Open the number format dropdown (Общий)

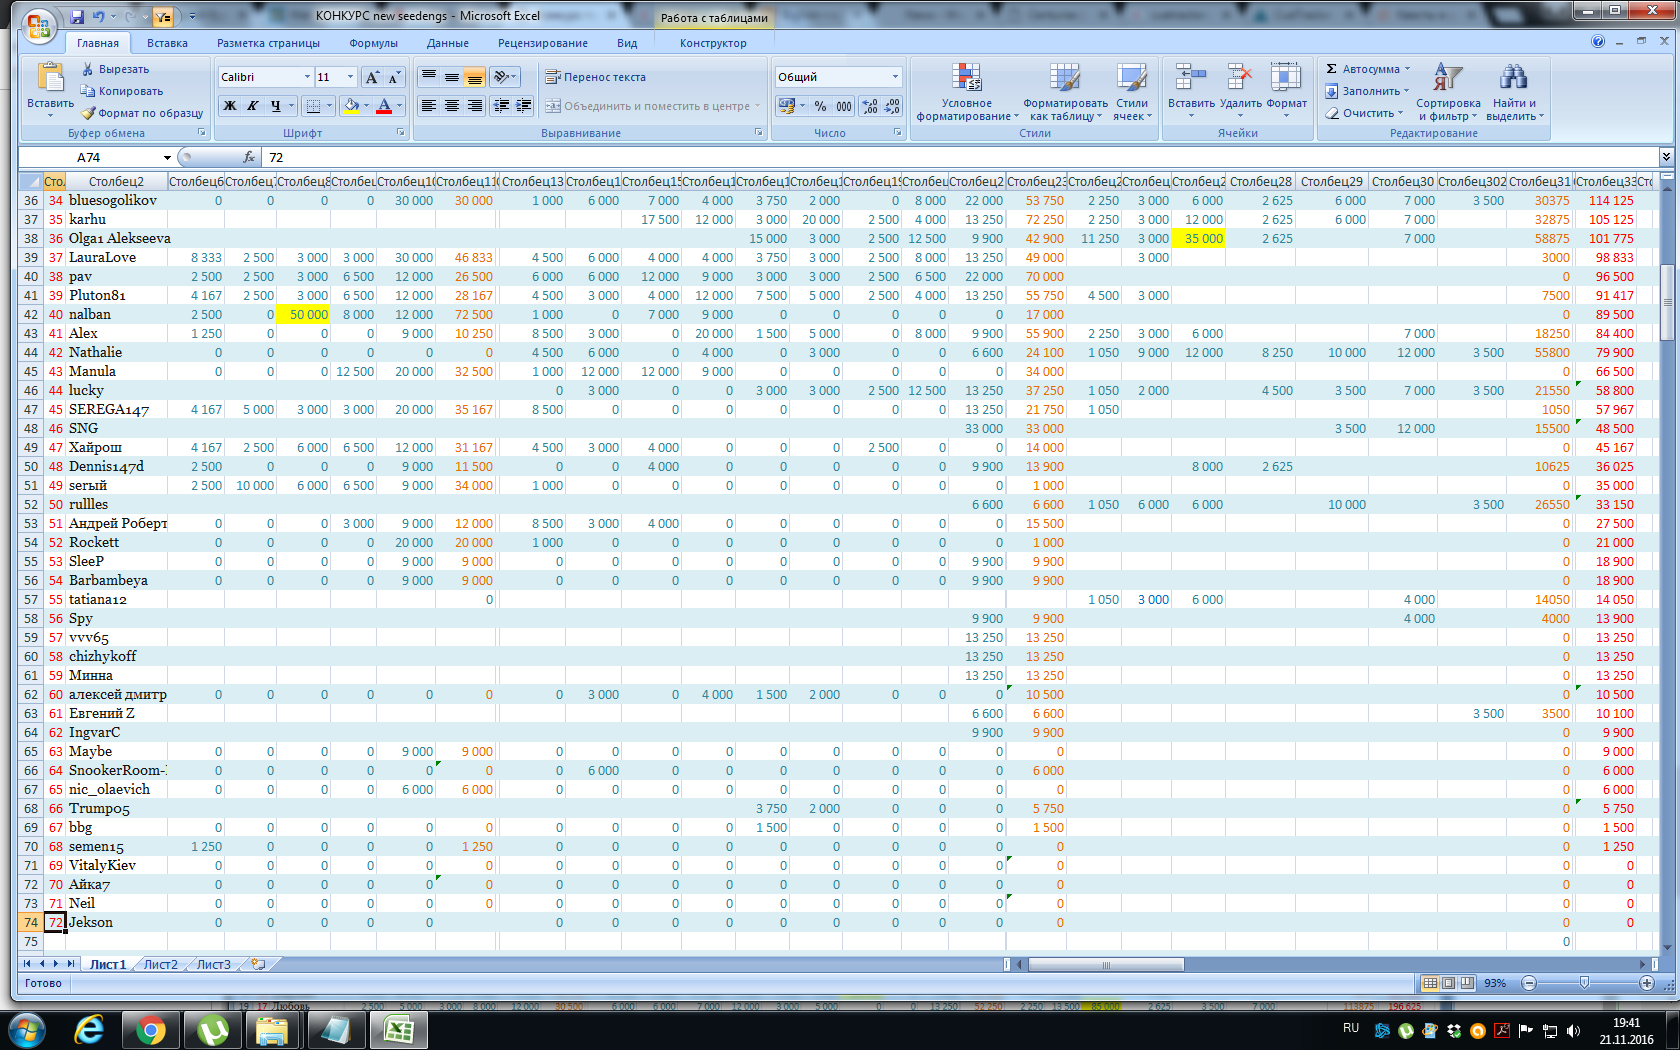pyautogui.click(x=895, y=77)
